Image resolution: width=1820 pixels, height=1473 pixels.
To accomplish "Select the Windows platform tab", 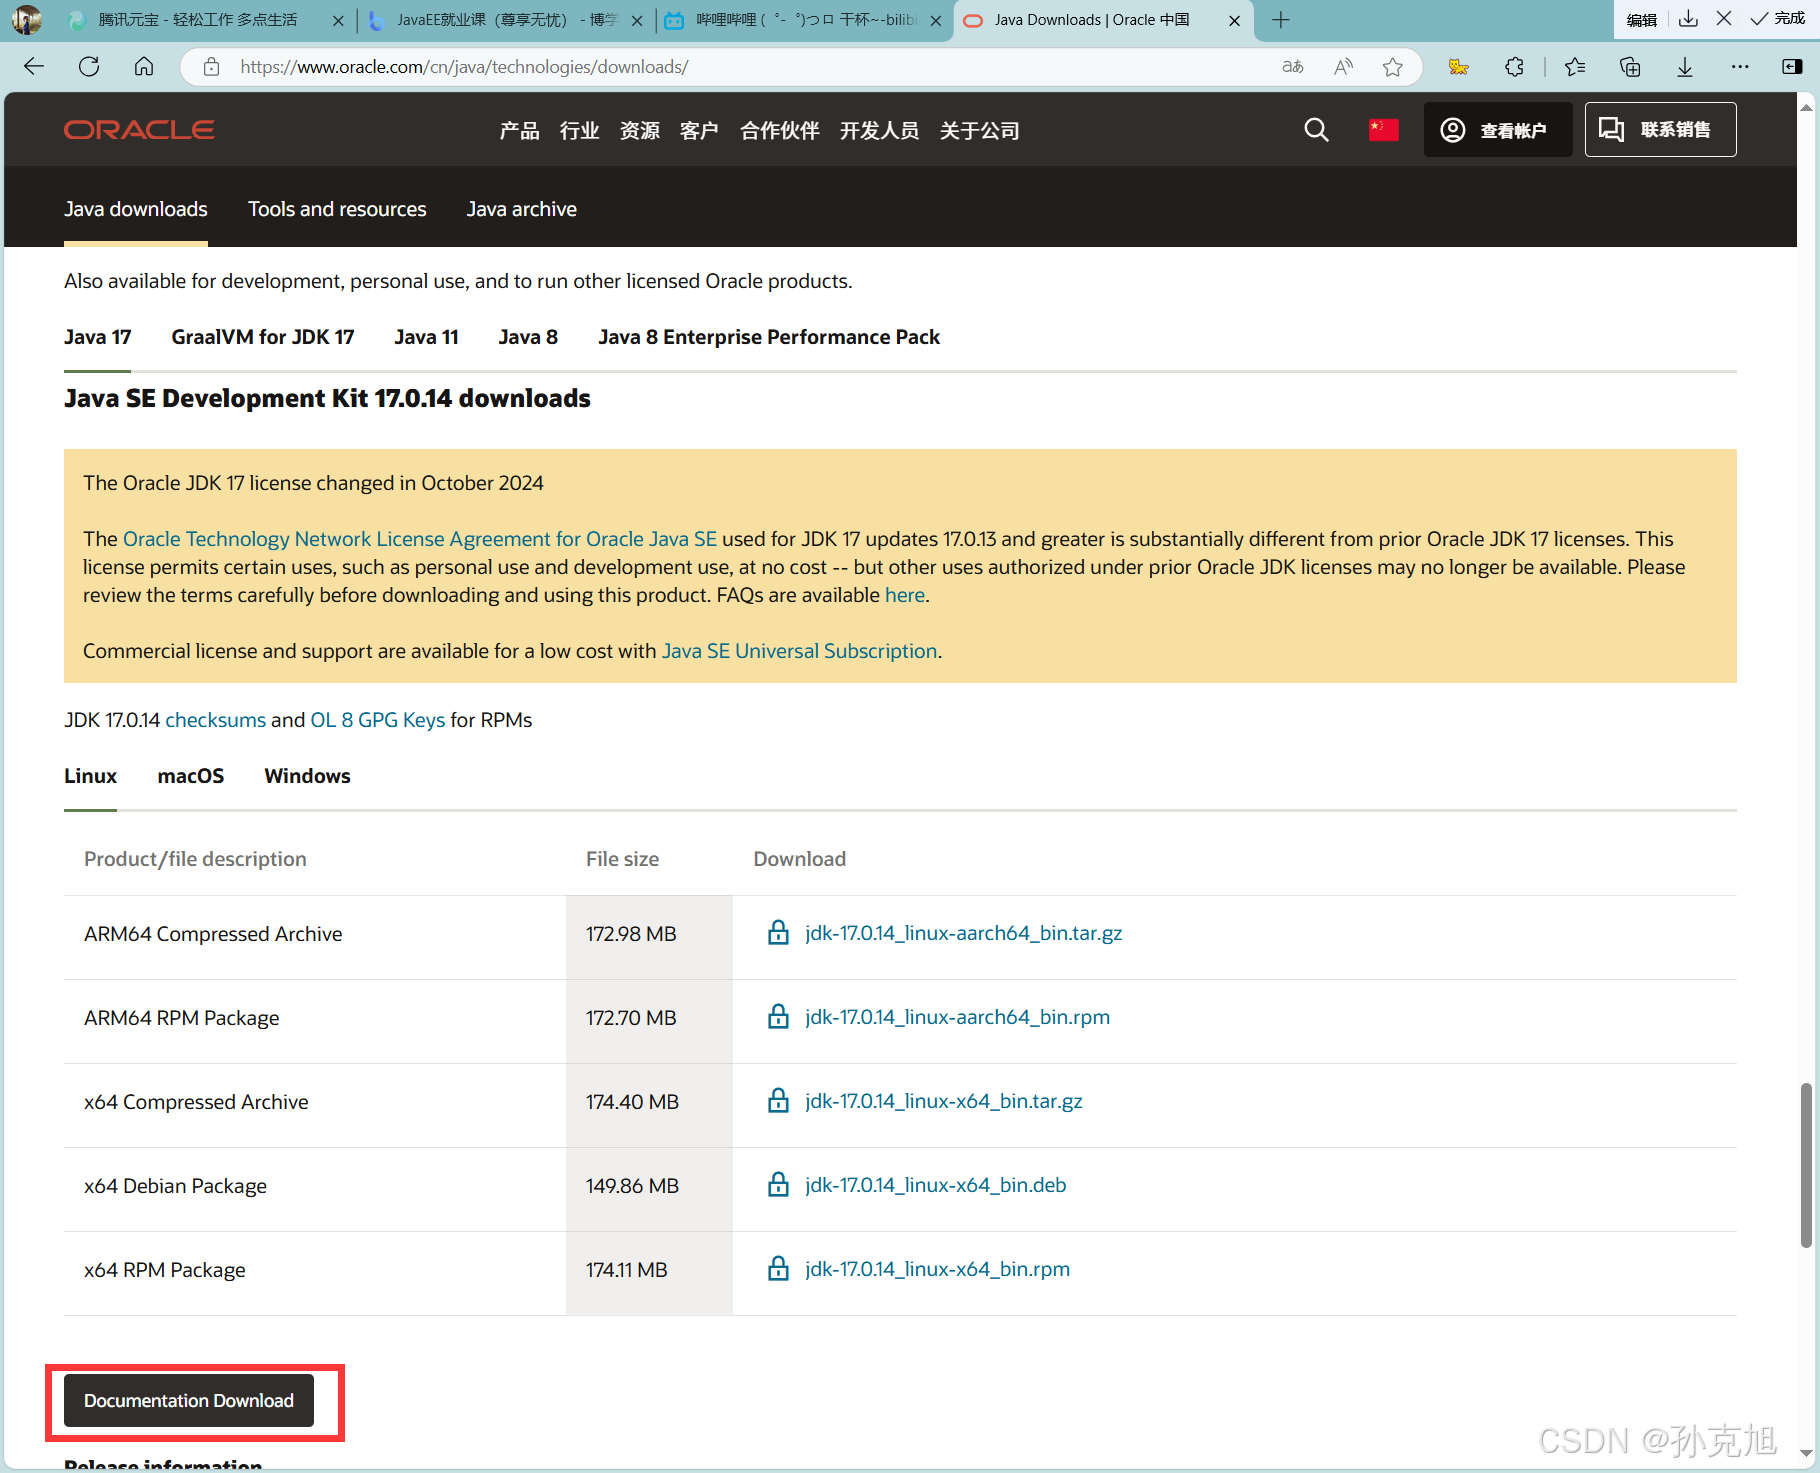I will [x=307, y=776].
